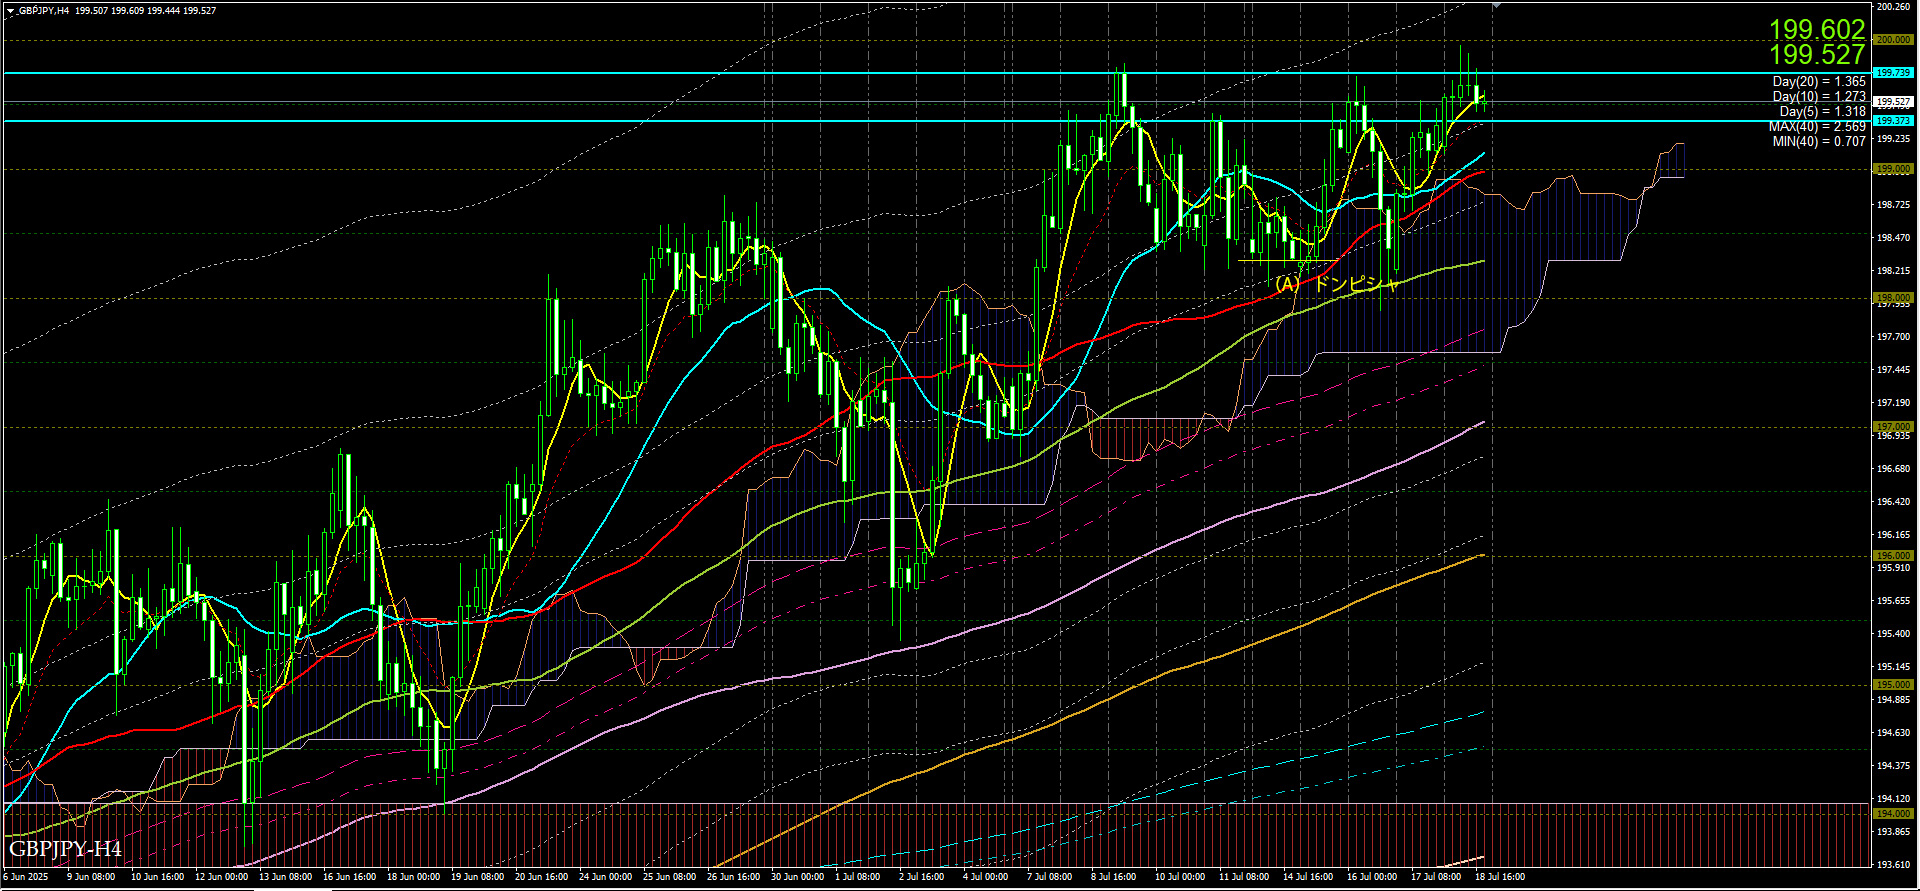This screenshot has height=891, width=1920.
Task: Click the large green 199.527 price text
Action: [x=1817, y=55]
